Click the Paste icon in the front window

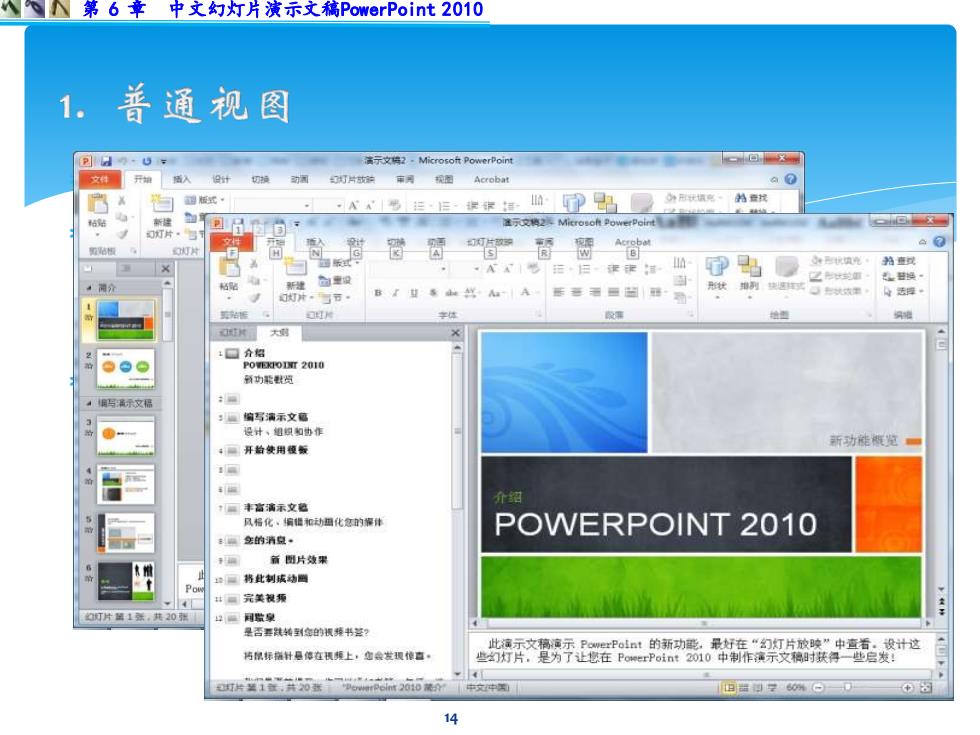pos(229,268)
